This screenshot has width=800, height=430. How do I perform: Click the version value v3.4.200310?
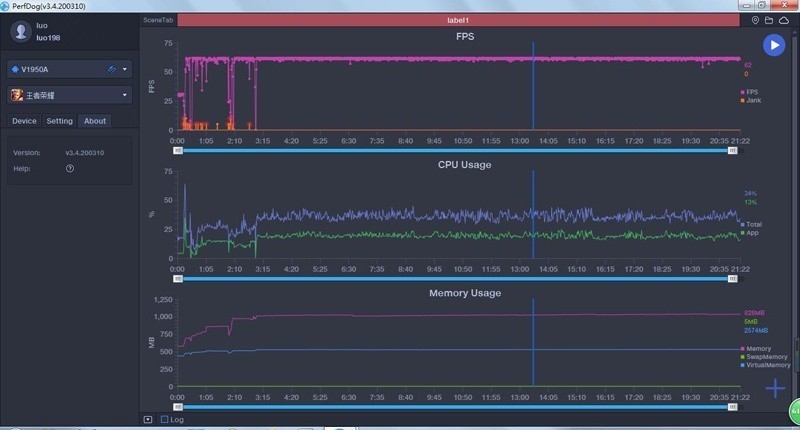[x=85, y=153]
